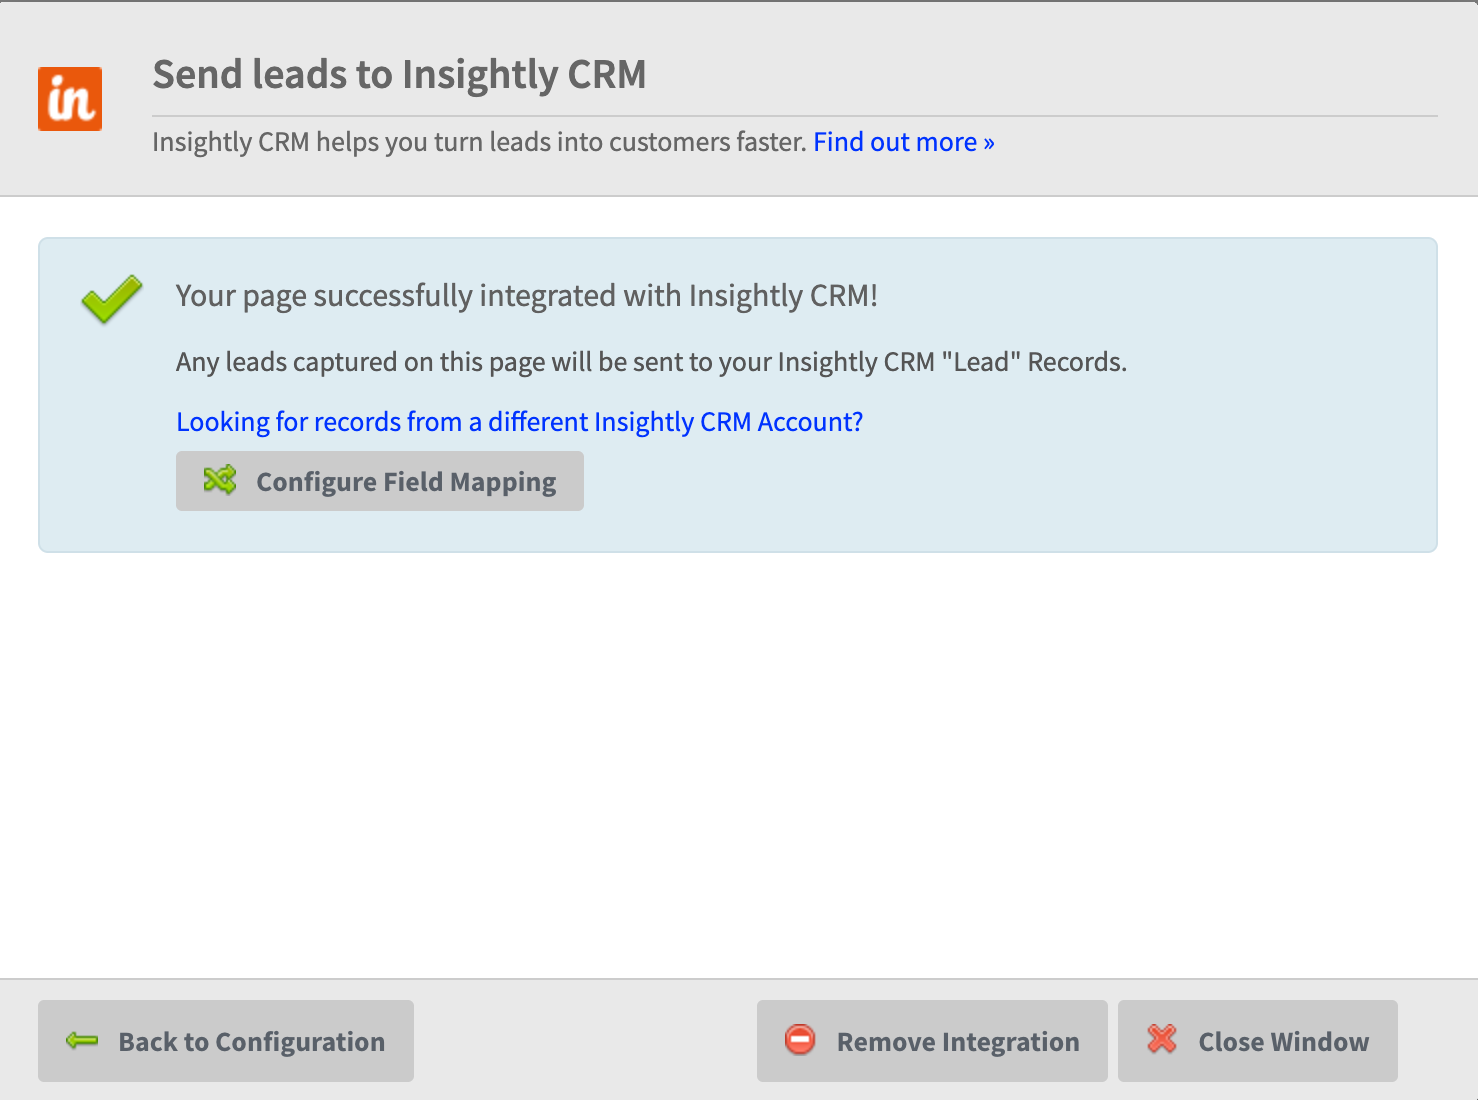The height and width of the screenshot is (1100, 1478).
Task: Close Window using the bottom button
Action: tap(1258, 1041)
